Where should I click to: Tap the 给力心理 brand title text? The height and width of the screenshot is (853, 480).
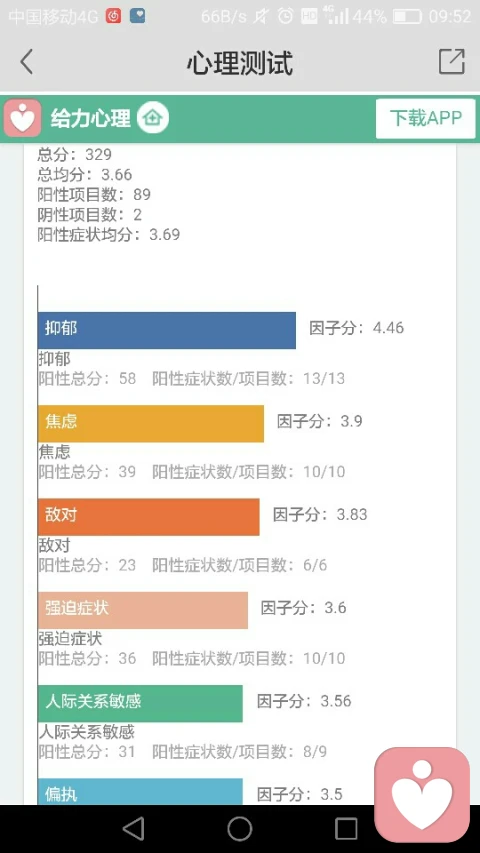91,118
